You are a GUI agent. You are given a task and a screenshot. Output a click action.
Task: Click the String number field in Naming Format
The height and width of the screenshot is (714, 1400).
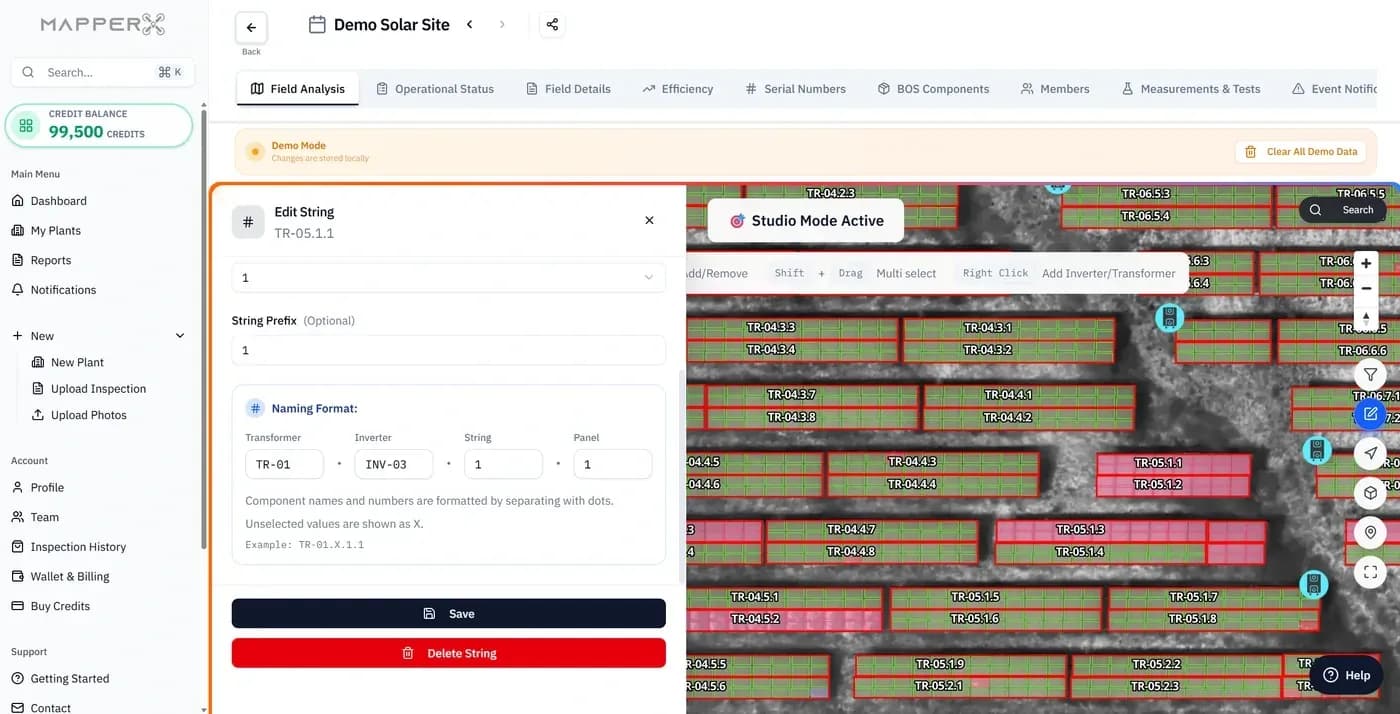(x=503, y=464)
